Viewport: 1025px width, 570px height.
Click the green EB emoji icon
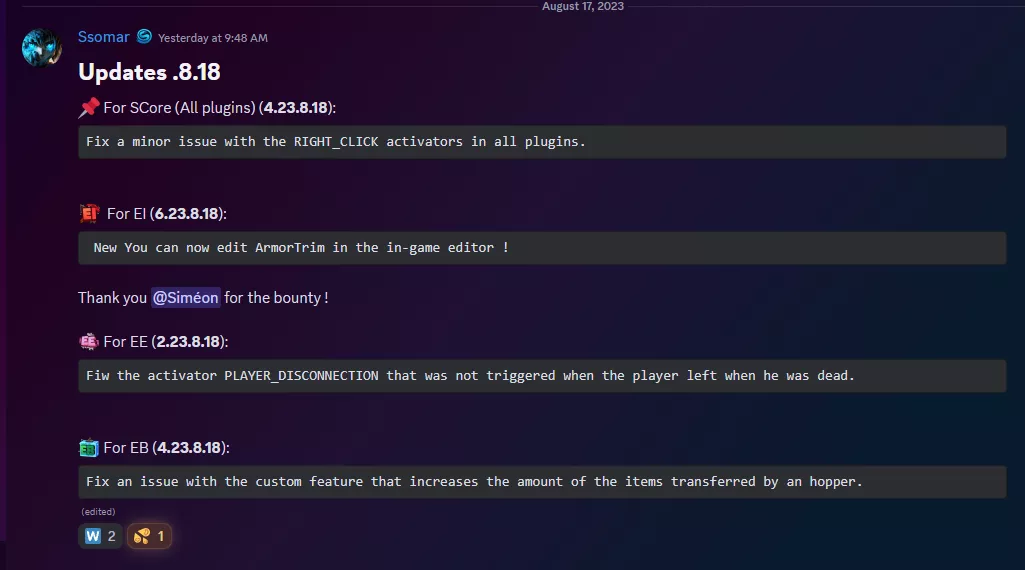pos(88,447)
